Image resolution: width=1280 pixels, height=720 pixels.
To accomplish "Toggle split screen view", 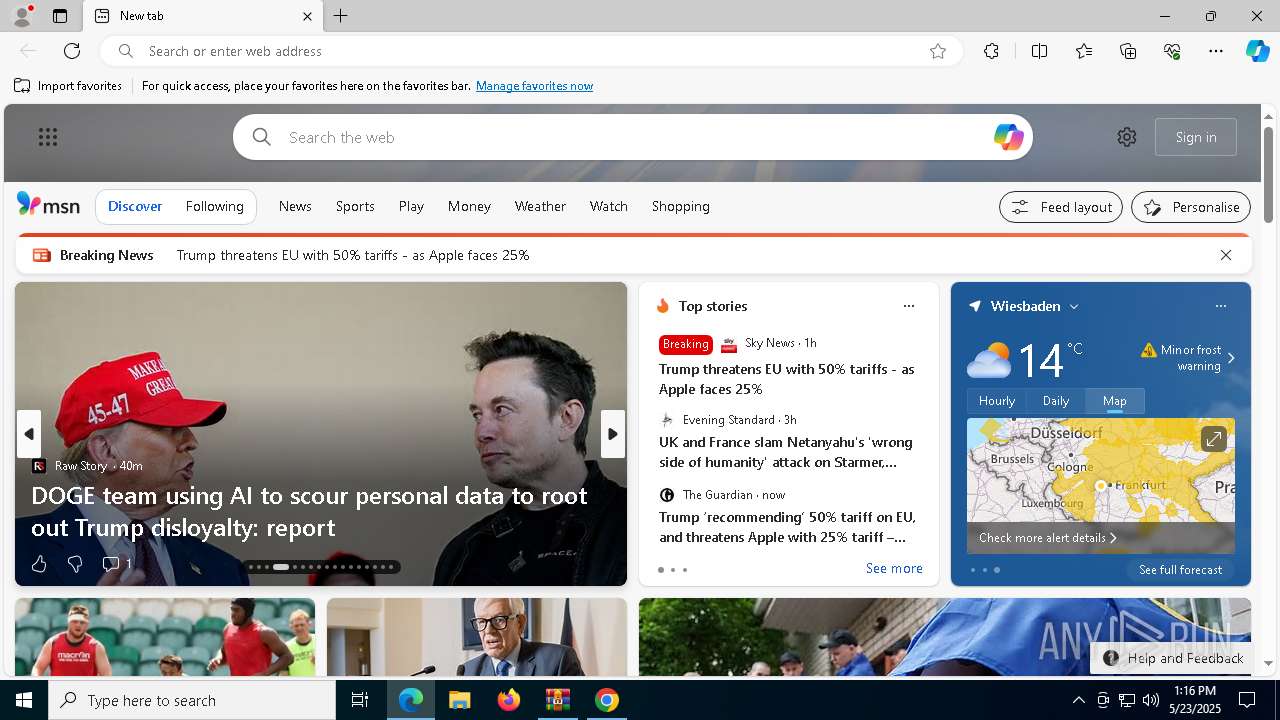I will (x=1039, y=51).
